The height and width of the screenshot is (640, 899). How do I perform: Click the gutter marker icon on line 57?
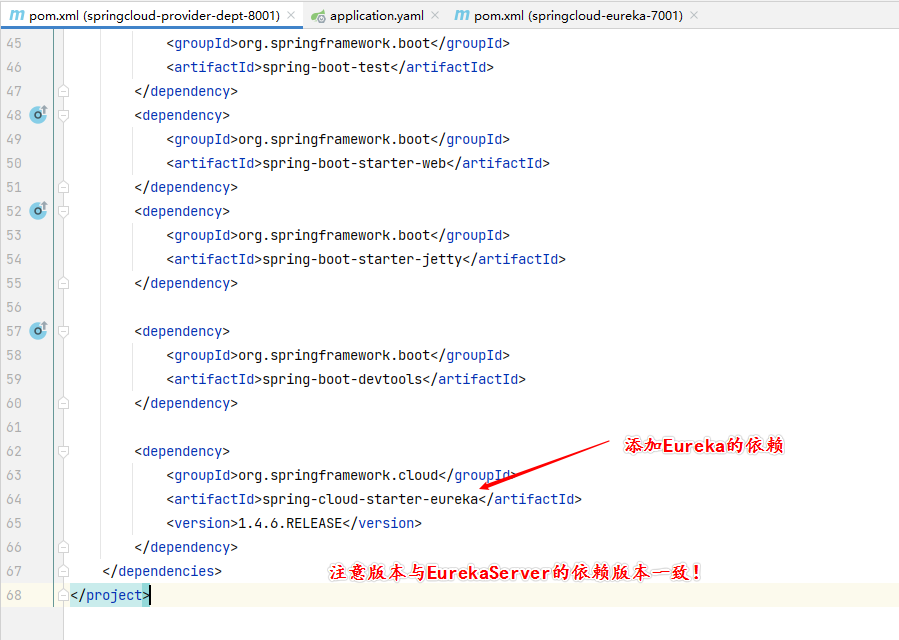pyautogui.click(x=38, y=331)
